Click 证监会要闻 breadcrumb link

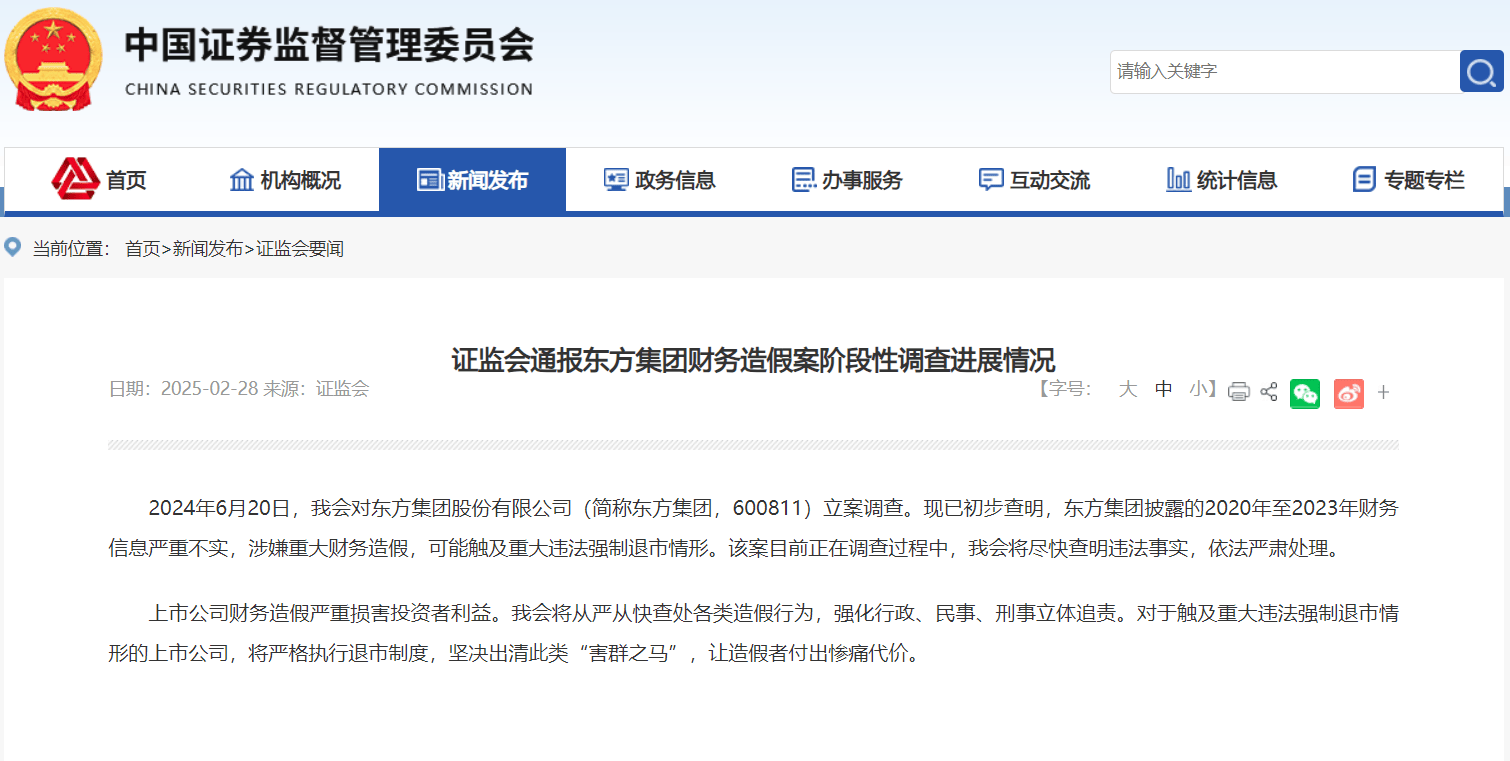tap(300, 249)
